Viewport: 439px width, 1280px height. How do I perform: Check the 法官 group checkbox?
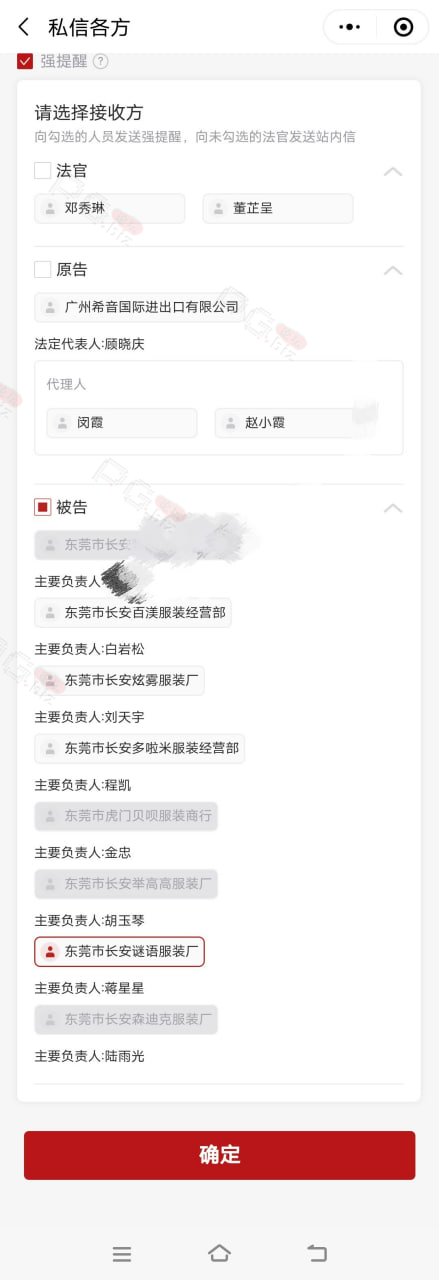coord(42,171)
